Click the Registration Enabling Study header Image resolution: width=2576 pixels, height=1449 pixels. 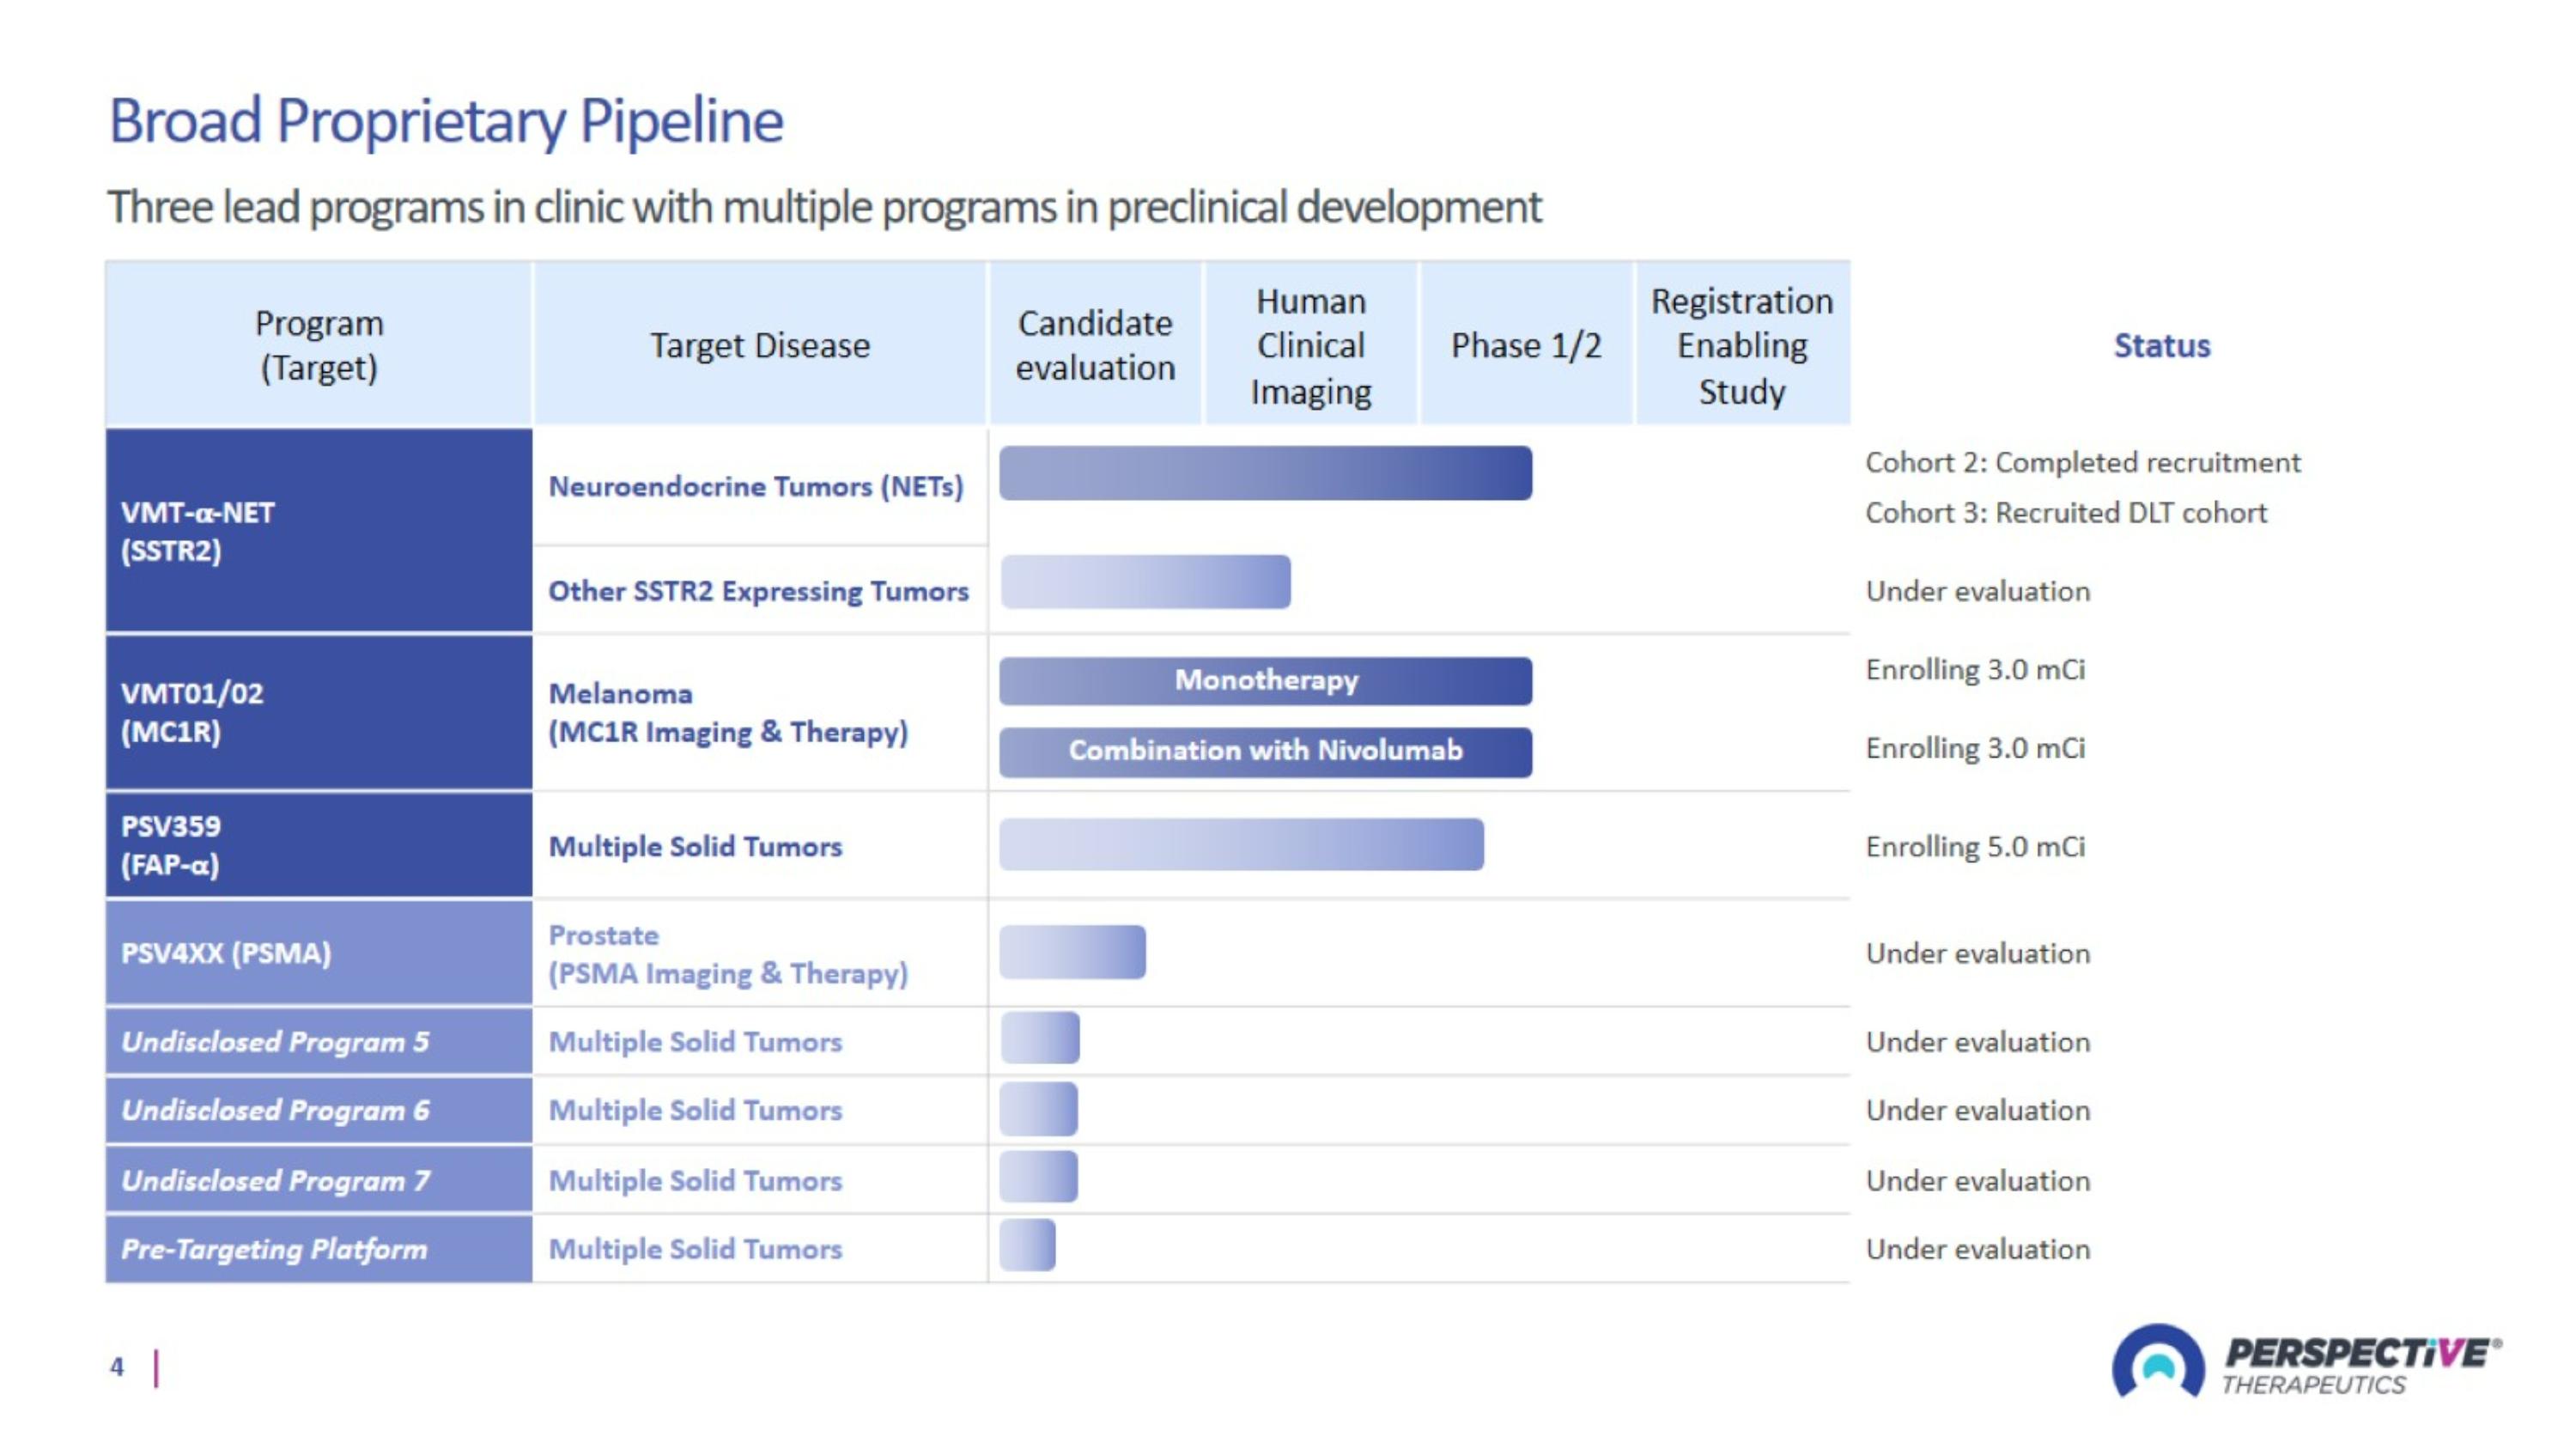[x=1741, y=346]
